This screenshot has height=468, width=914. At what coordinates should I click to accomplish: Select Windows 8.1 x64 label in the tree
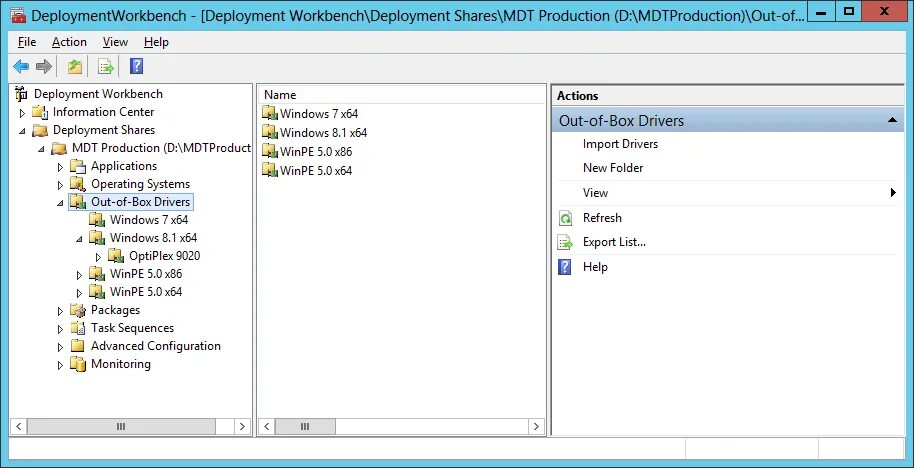tap(153, 238)
